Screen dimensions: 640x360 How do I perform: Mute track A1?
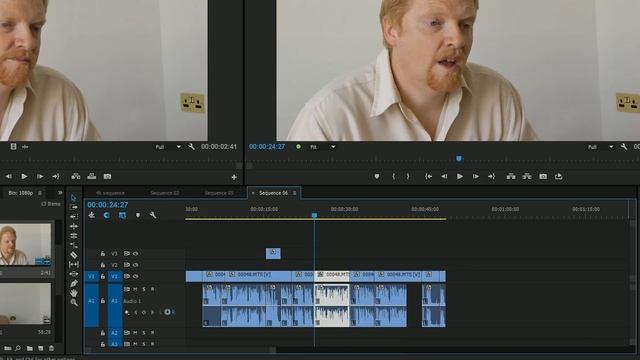click(136, 289)
